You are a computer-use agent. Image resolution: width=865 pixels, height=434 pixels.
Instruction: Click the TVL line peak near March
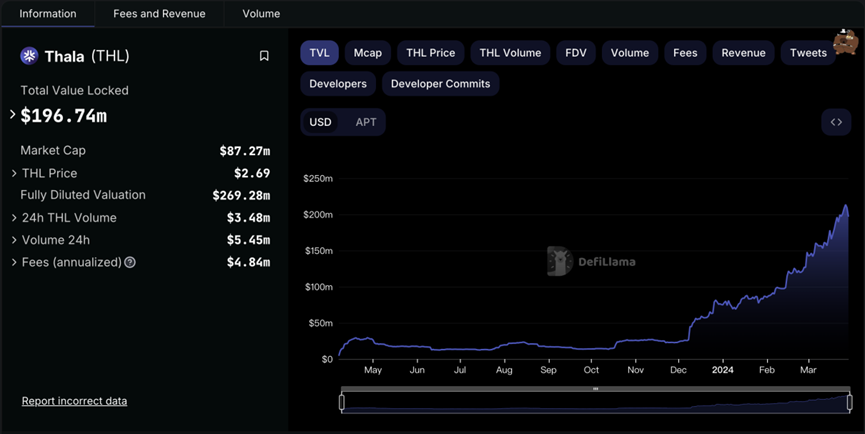click(x=846, y=206)
